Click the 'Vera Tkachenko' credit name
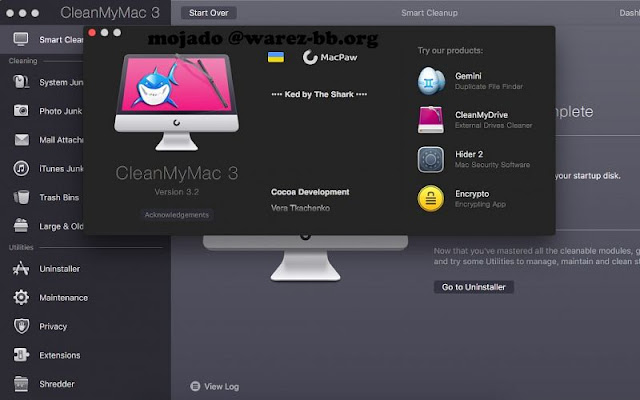The width and height of the screenshot is (640, 400). coord(300,208)
